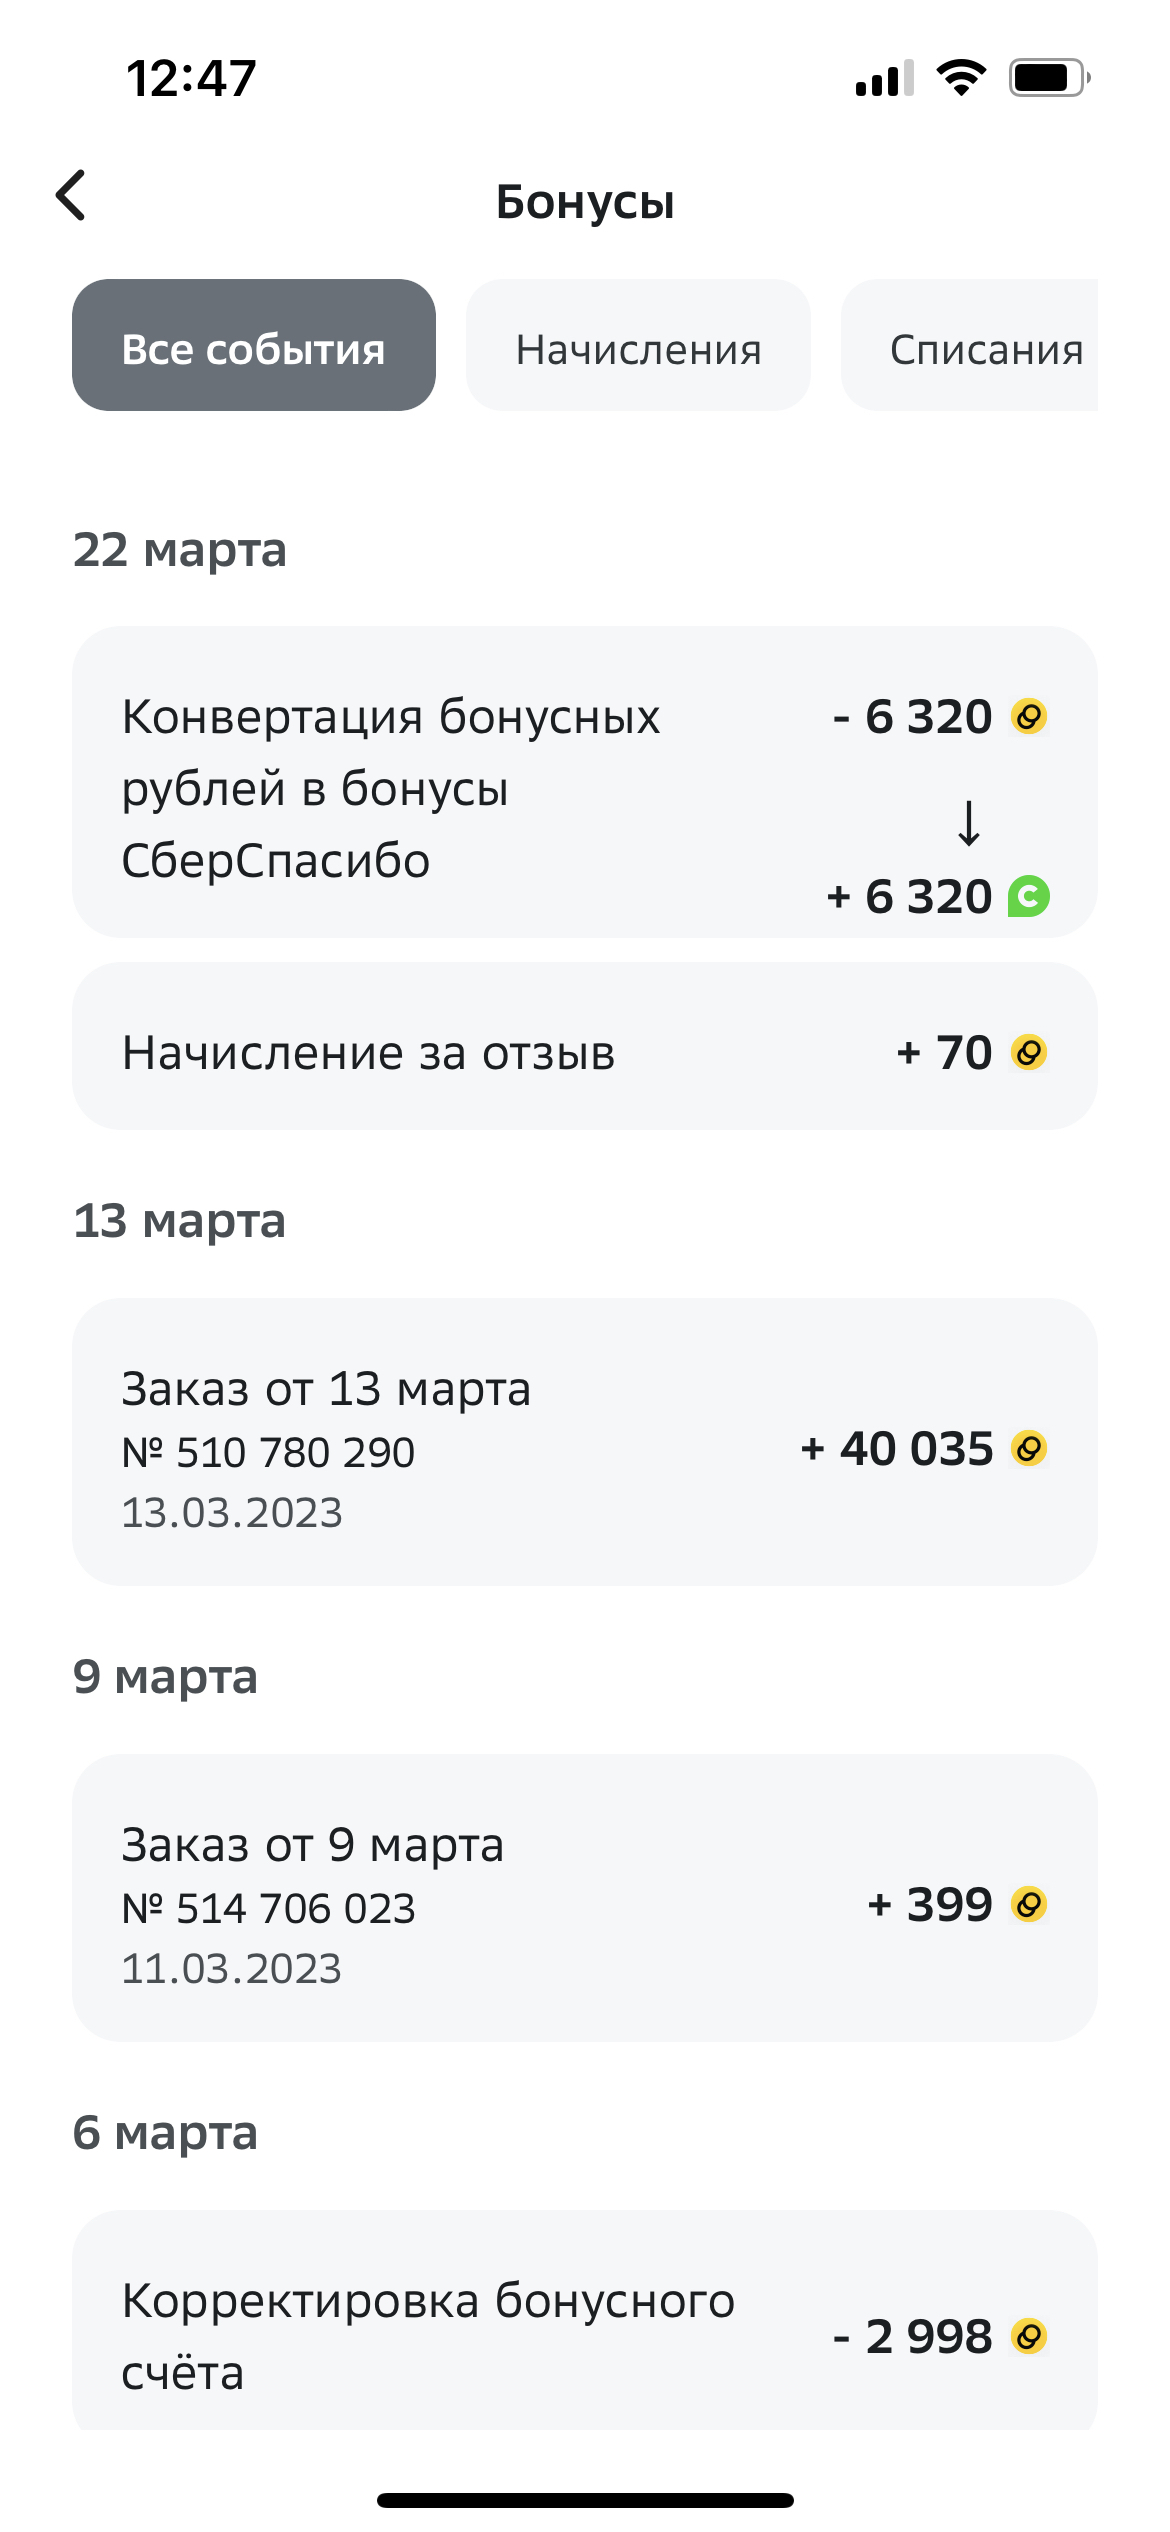Select the 'Все события' filter tab
1170x2532 pixels.
pos(253,346)
